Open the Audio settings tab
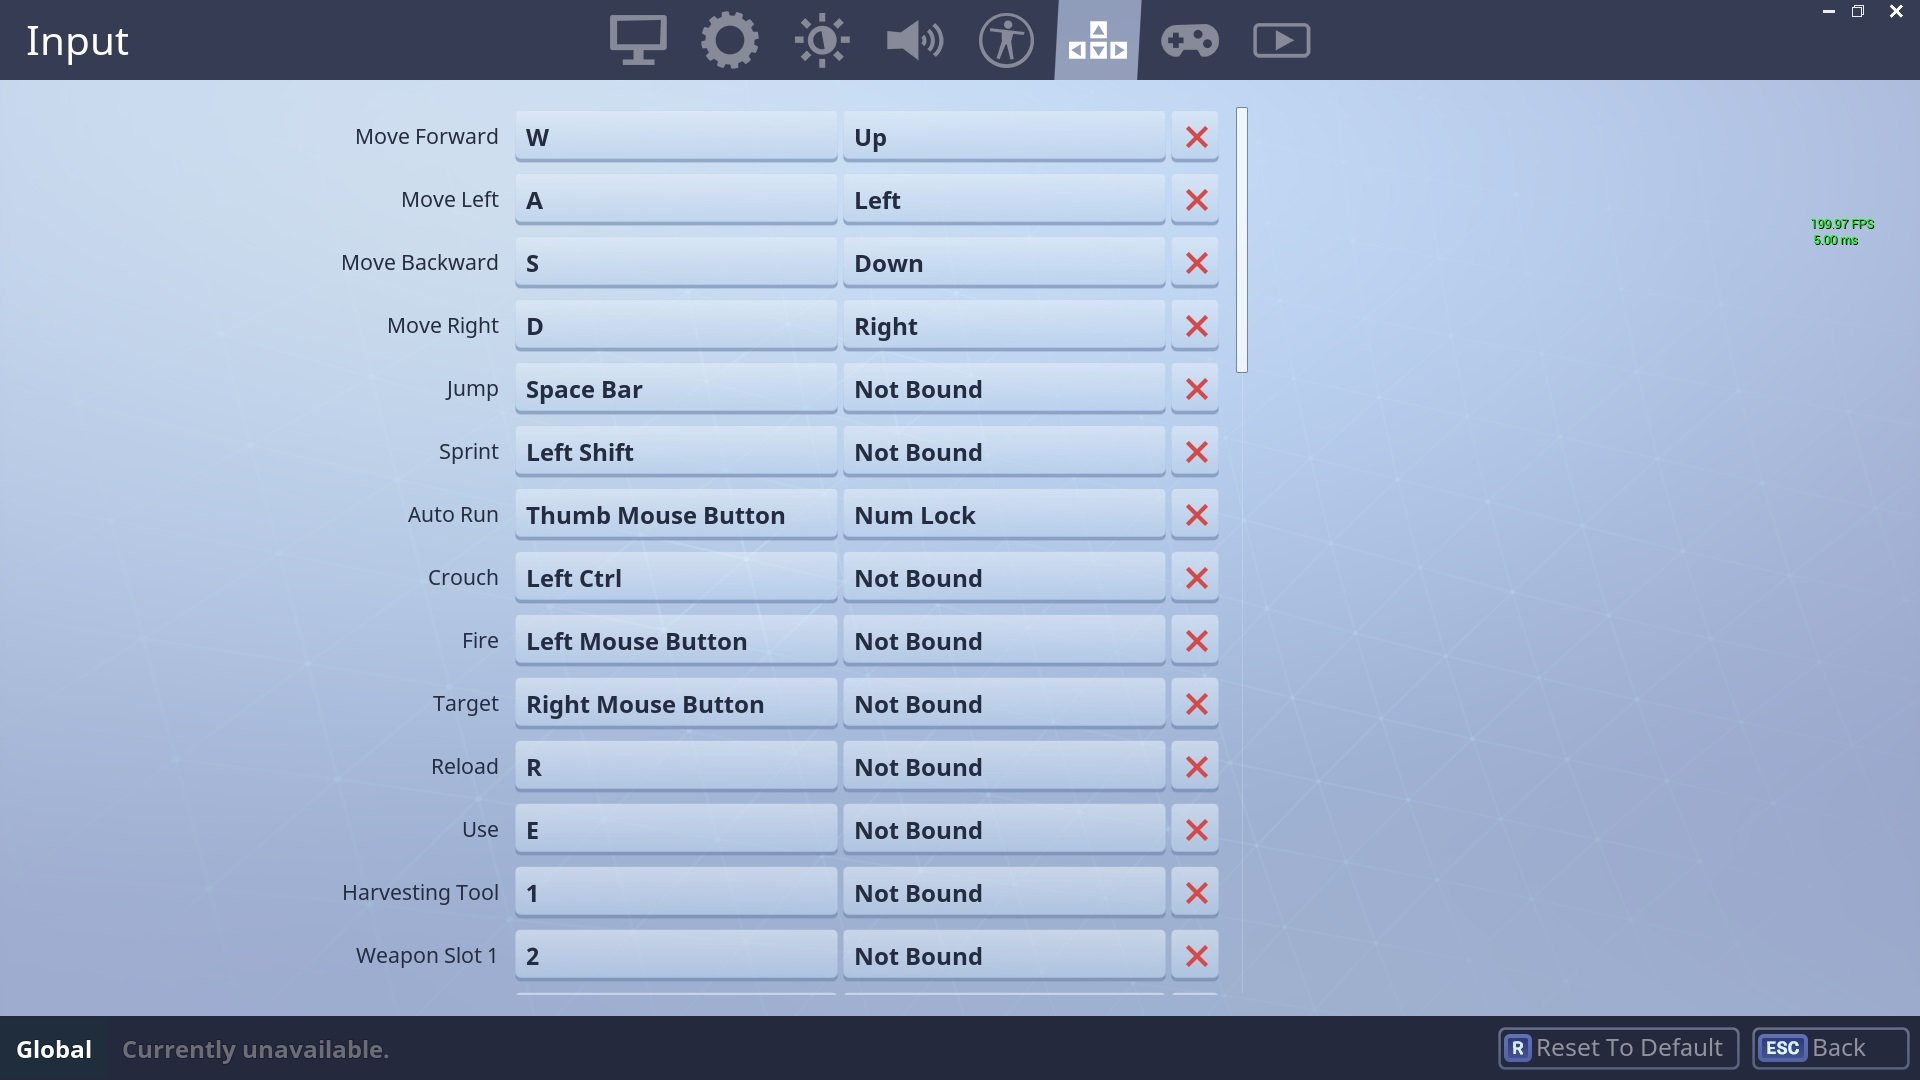 pos(914,40)
